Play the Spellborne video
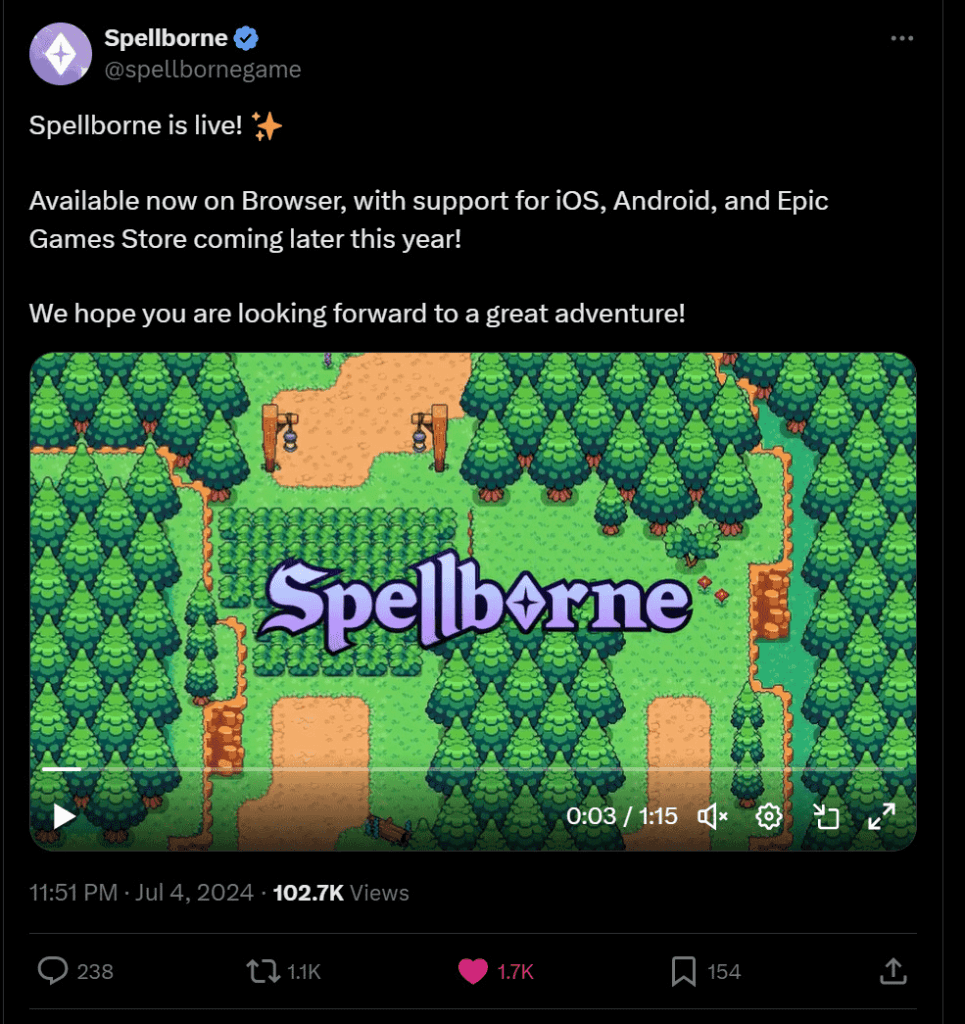 pos(64,816)
